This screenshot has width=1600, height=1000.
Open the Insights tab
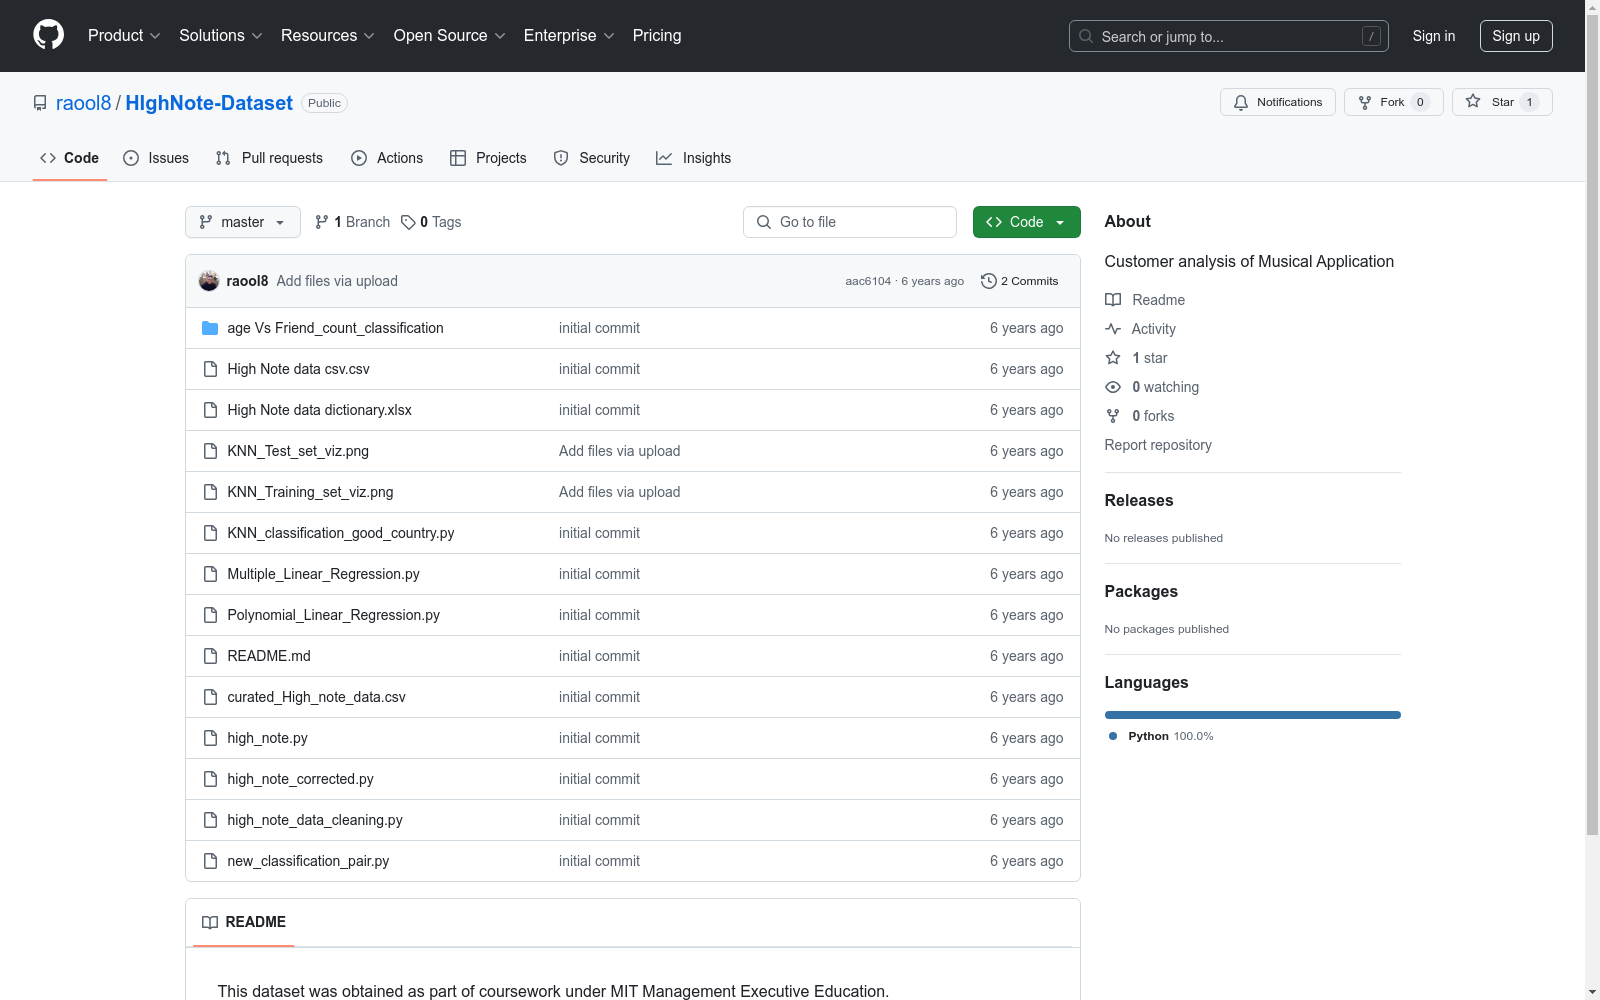click(694, 158)
